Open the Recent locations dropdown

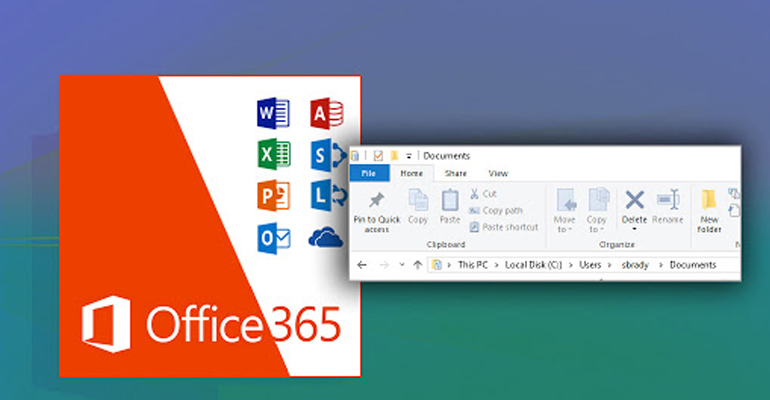coord(402,265)
